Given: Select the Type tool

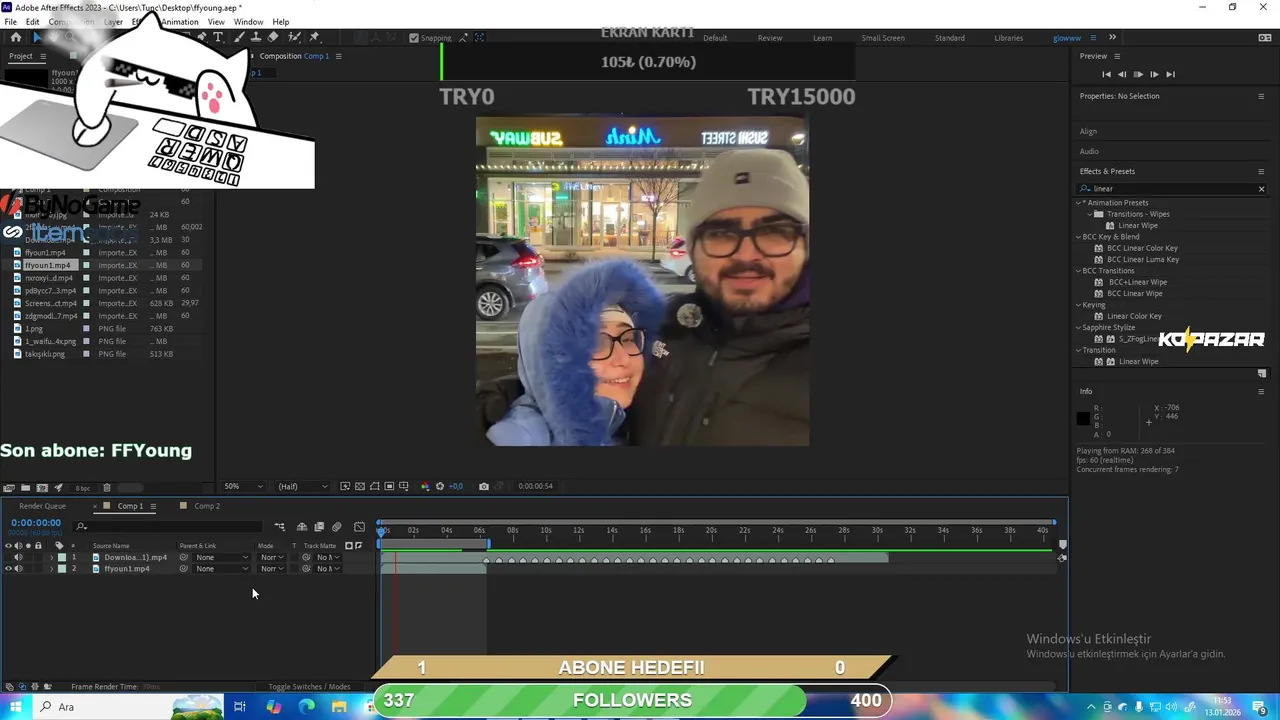Looking at the screenshot, I should (x=218, y=37).
